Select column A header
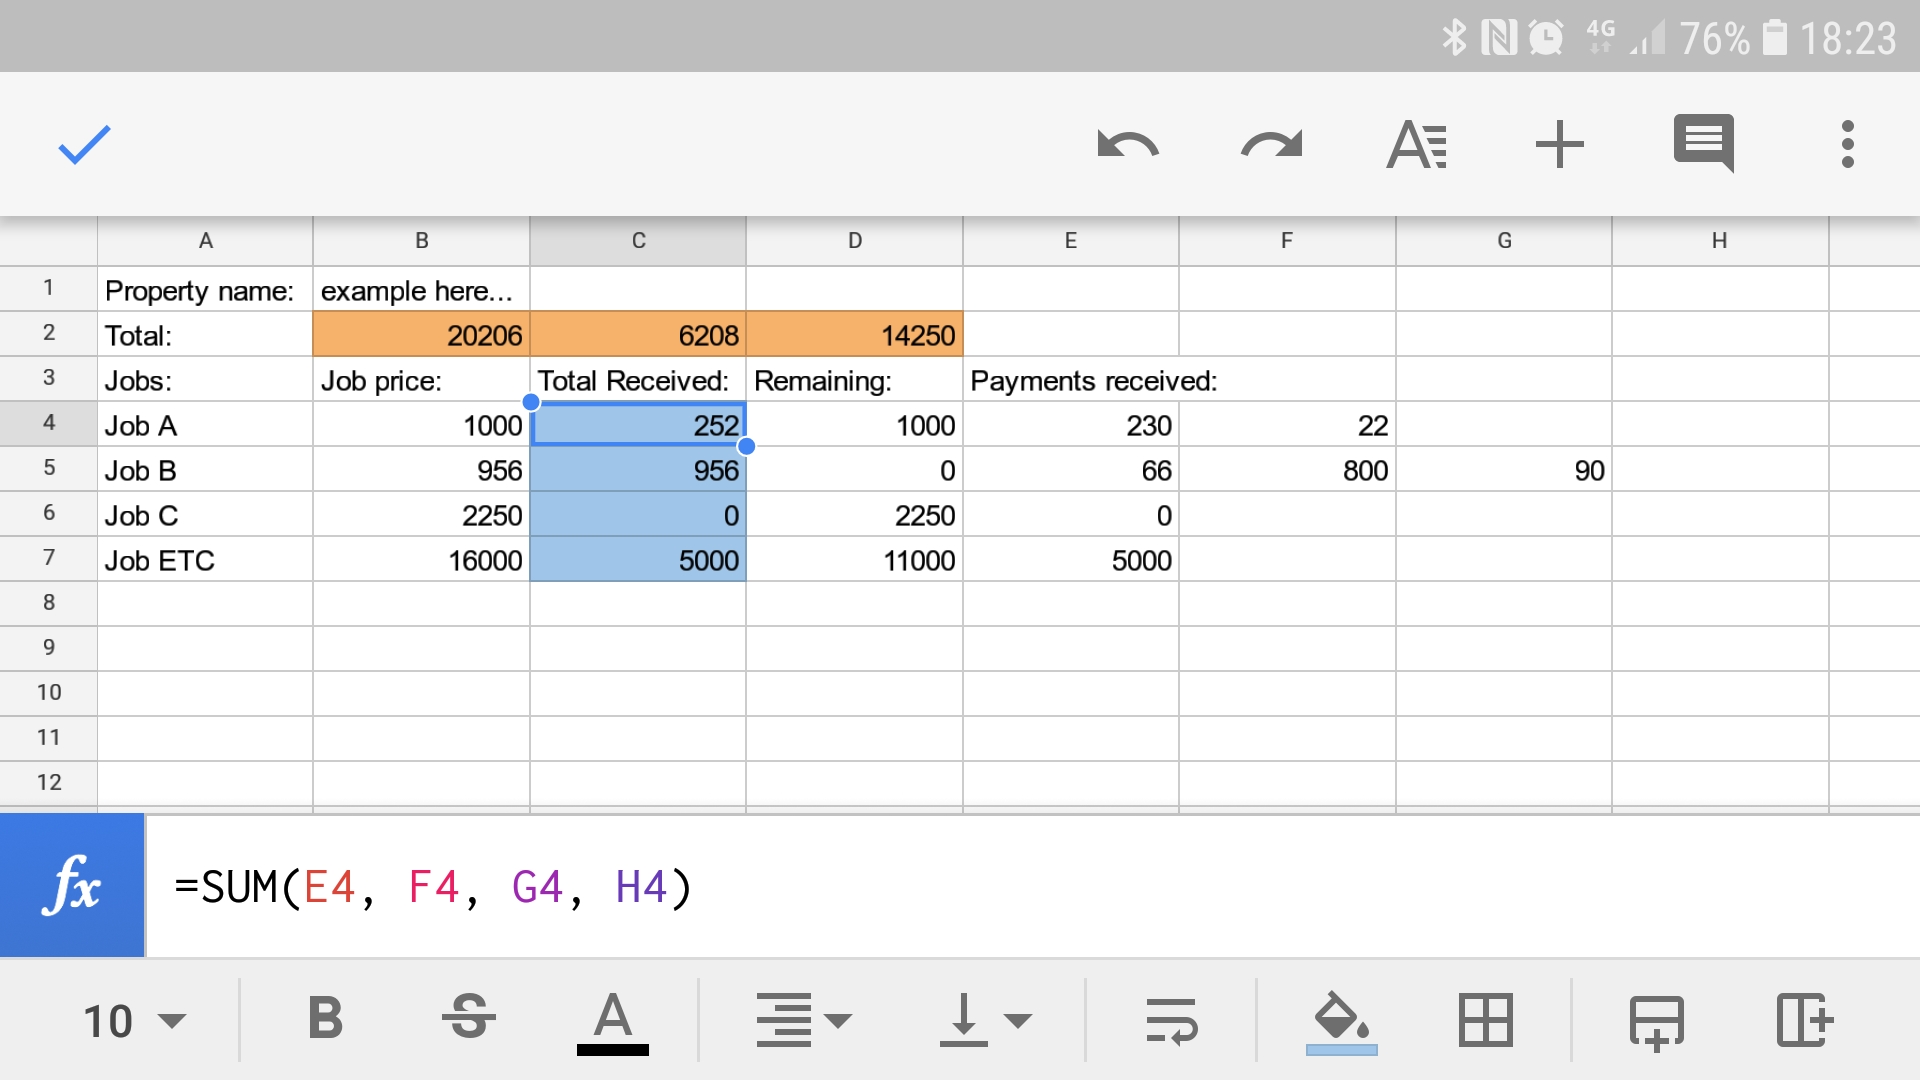Screen dimensions: 1920x1080 click(205, 241)
